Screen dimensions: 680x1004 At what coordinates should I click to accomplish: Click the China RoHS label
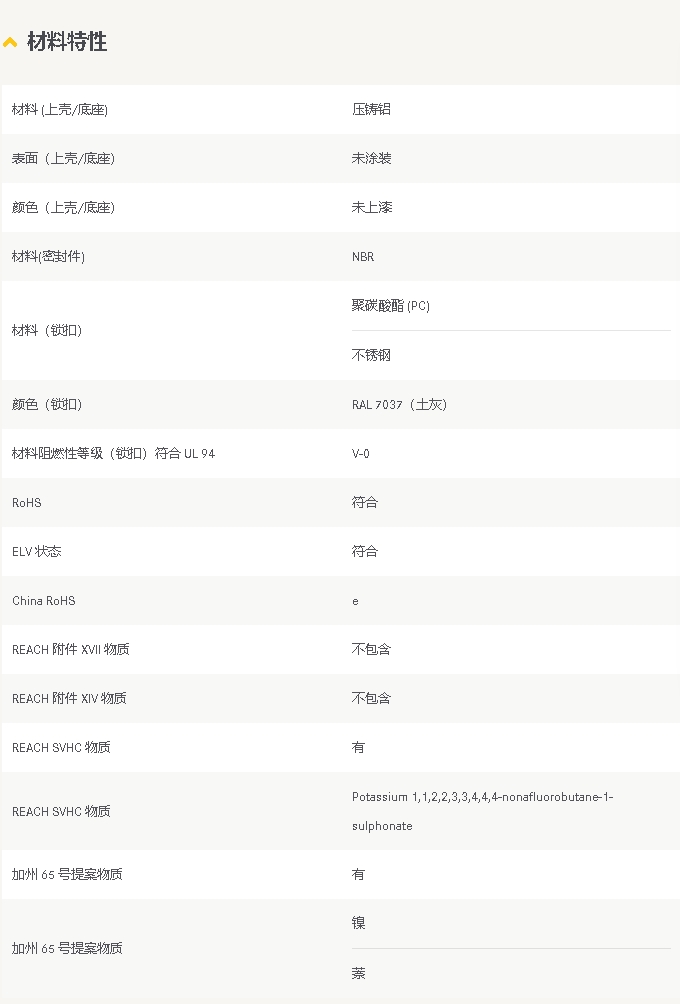tap(44, 601)
